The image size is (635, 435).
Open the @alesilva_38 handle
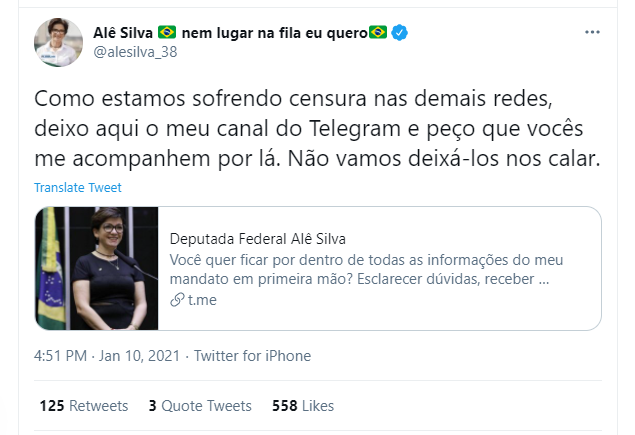(x=135, y=52)
